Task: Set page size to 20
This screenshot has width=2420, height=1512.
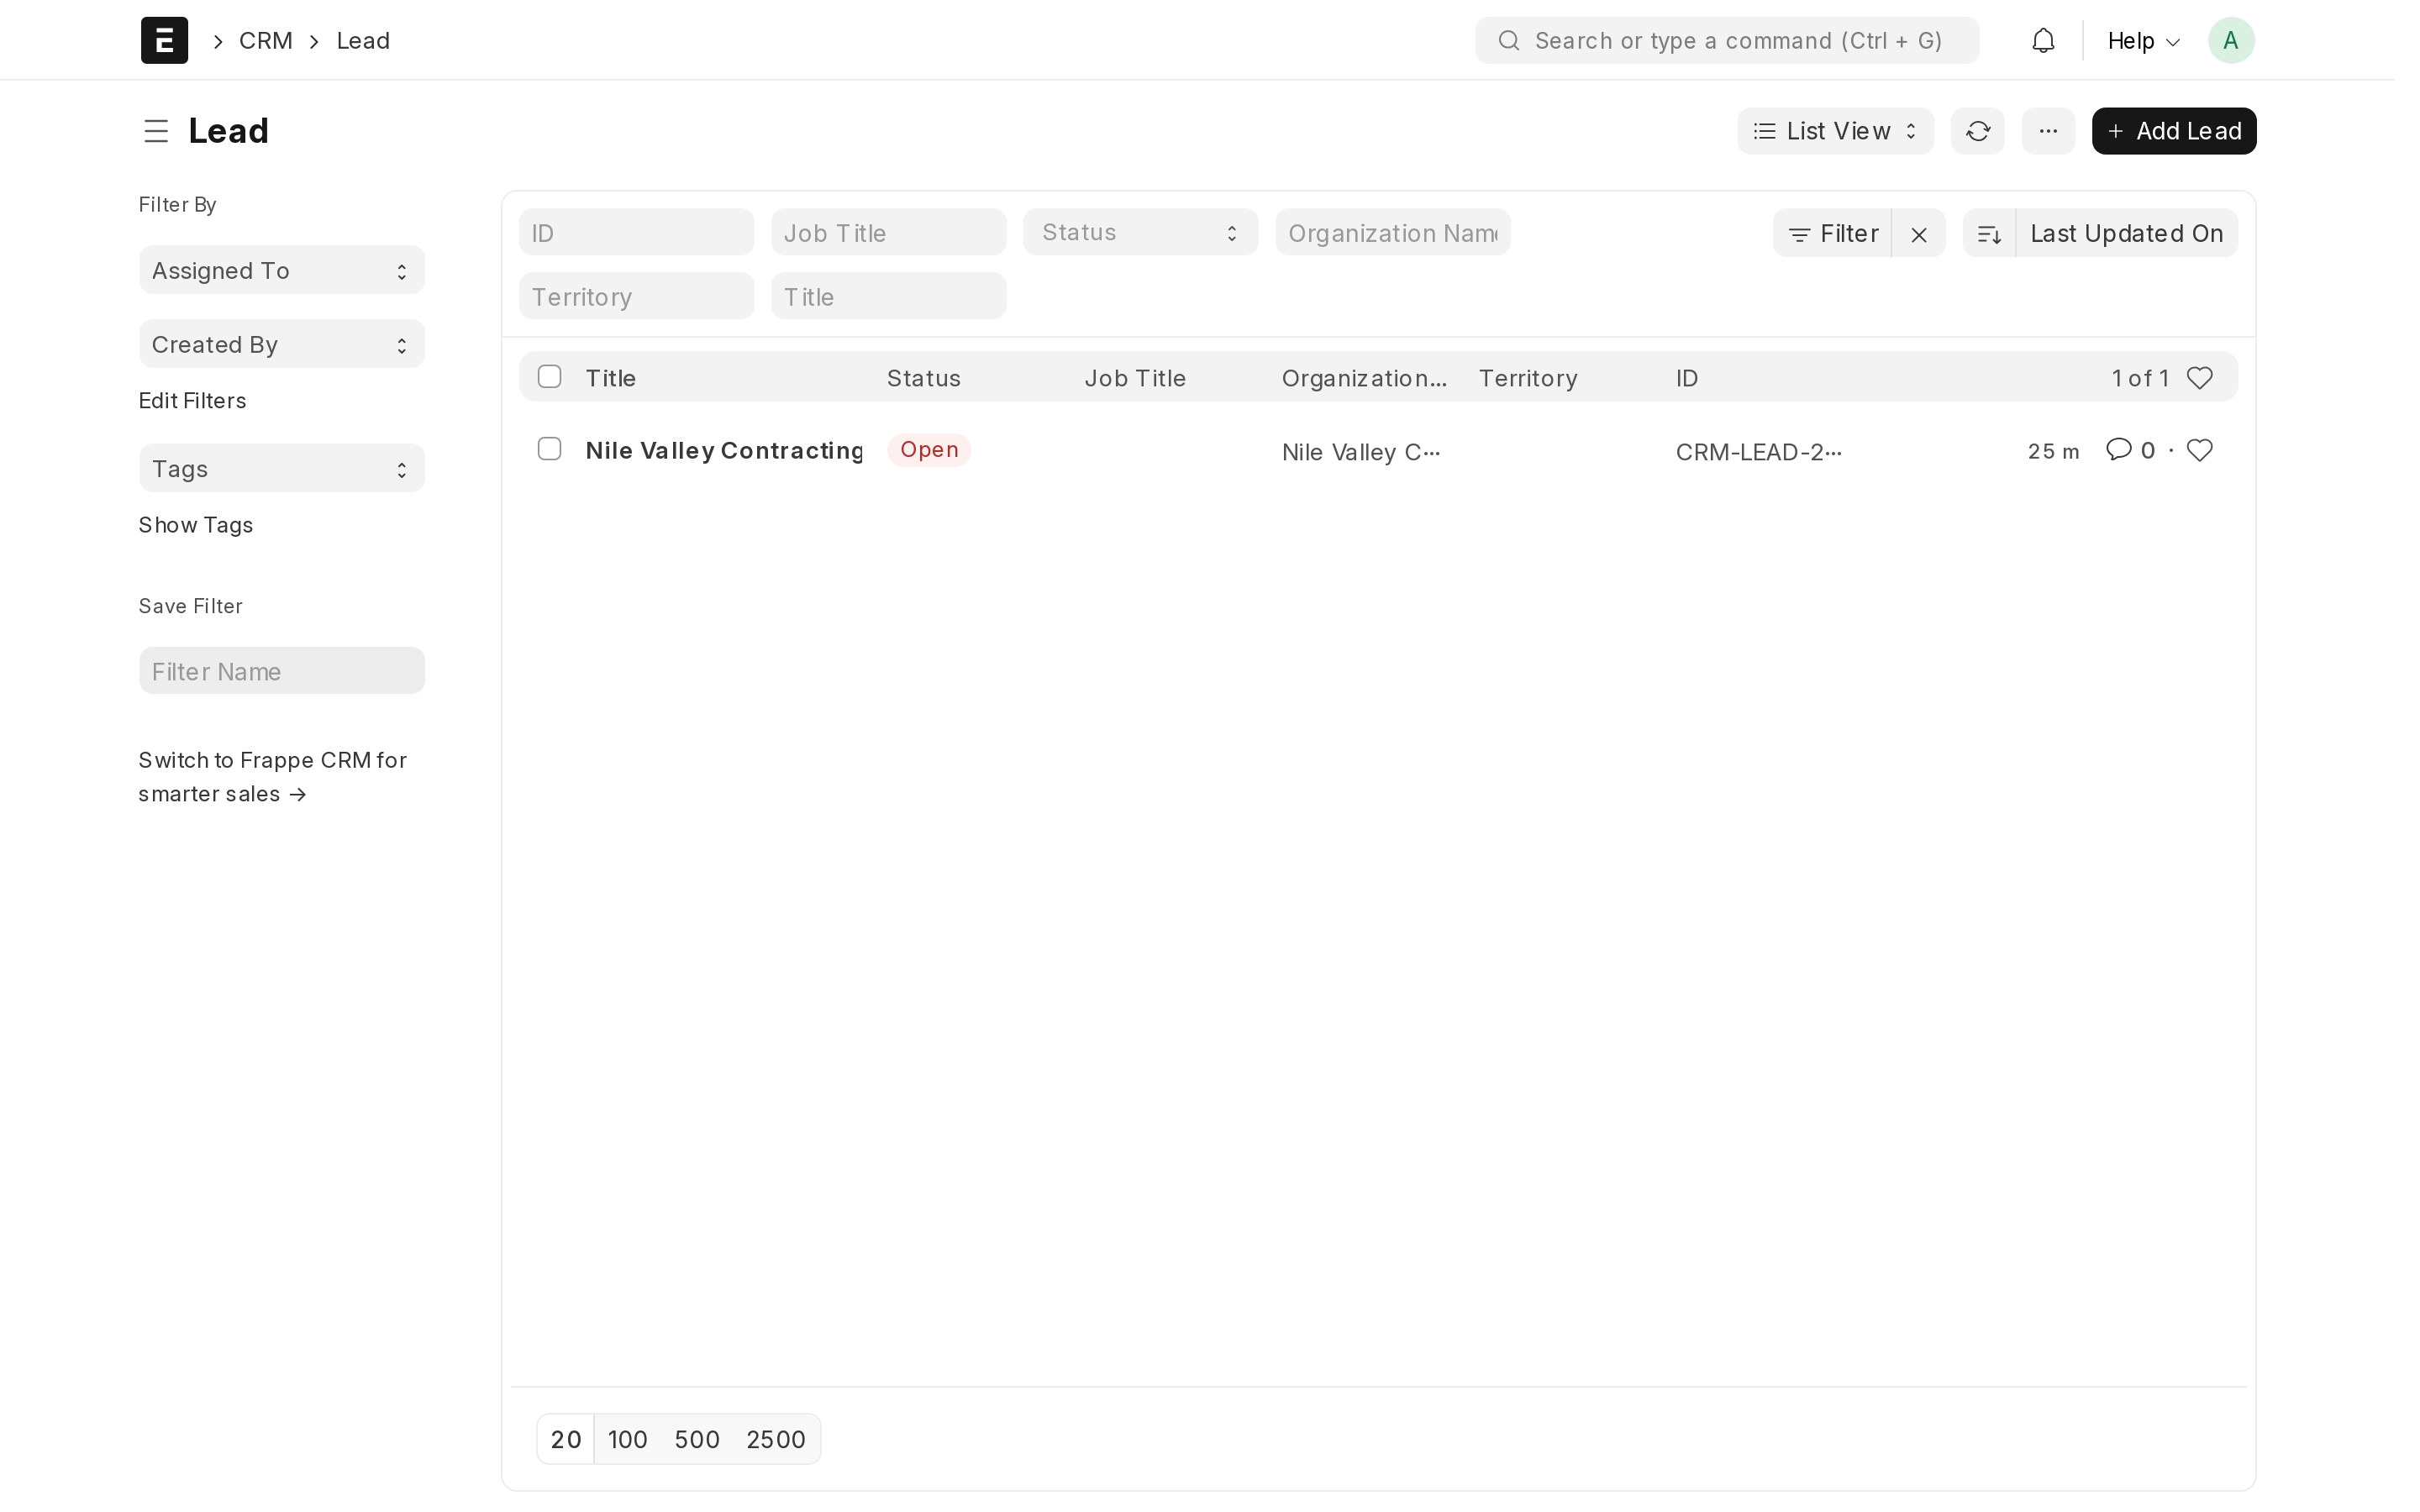Action: click(566, 1439)
